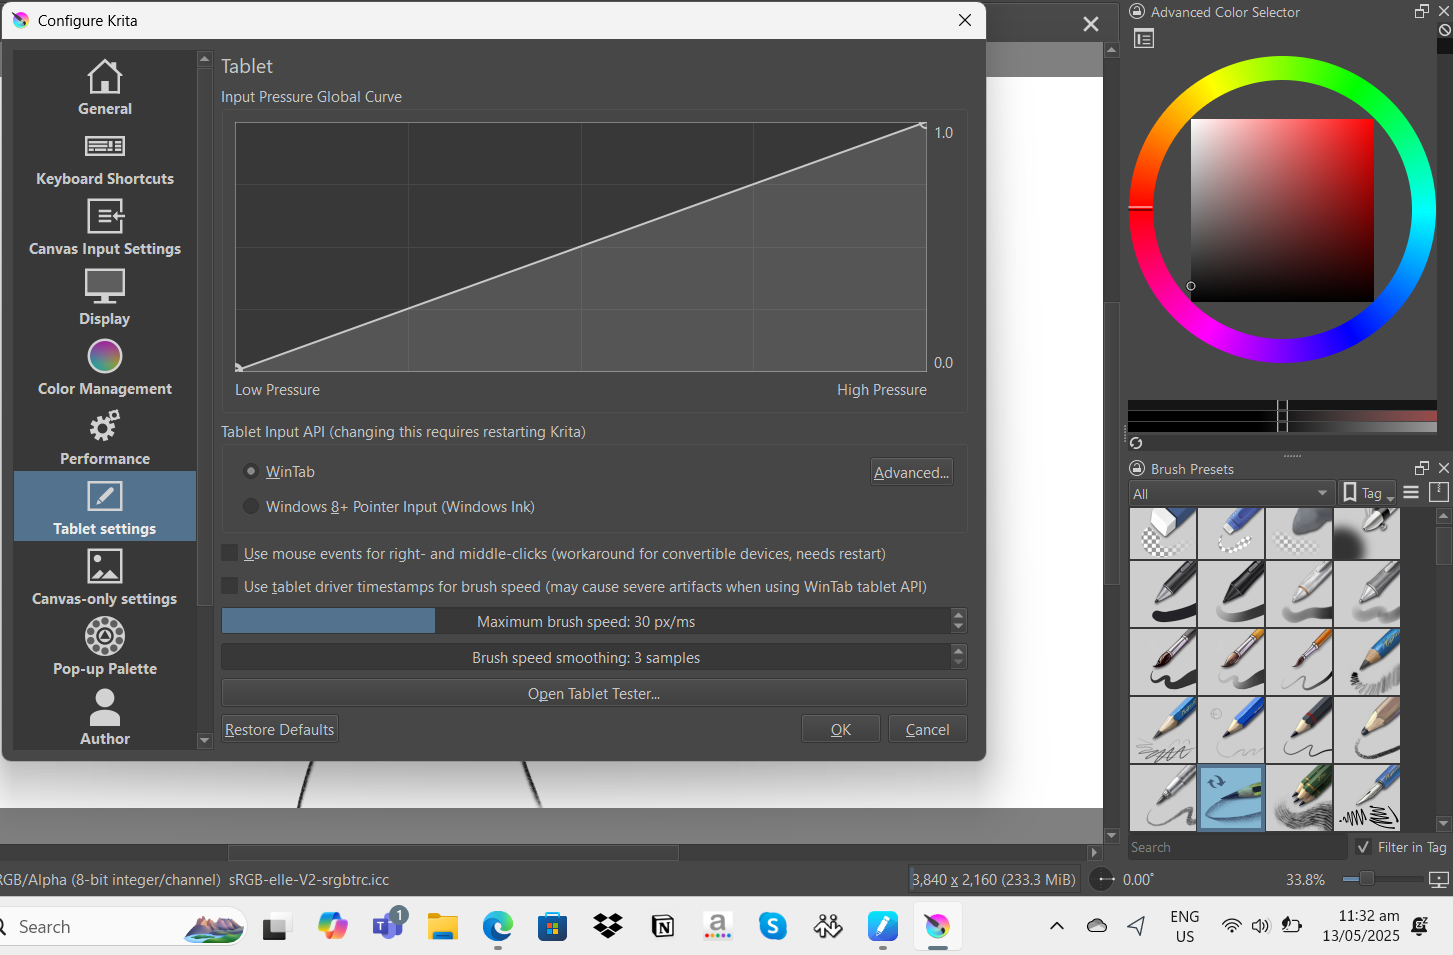
Task: Show hidden system tray icons chevron
Action: tap(1057, 926)
